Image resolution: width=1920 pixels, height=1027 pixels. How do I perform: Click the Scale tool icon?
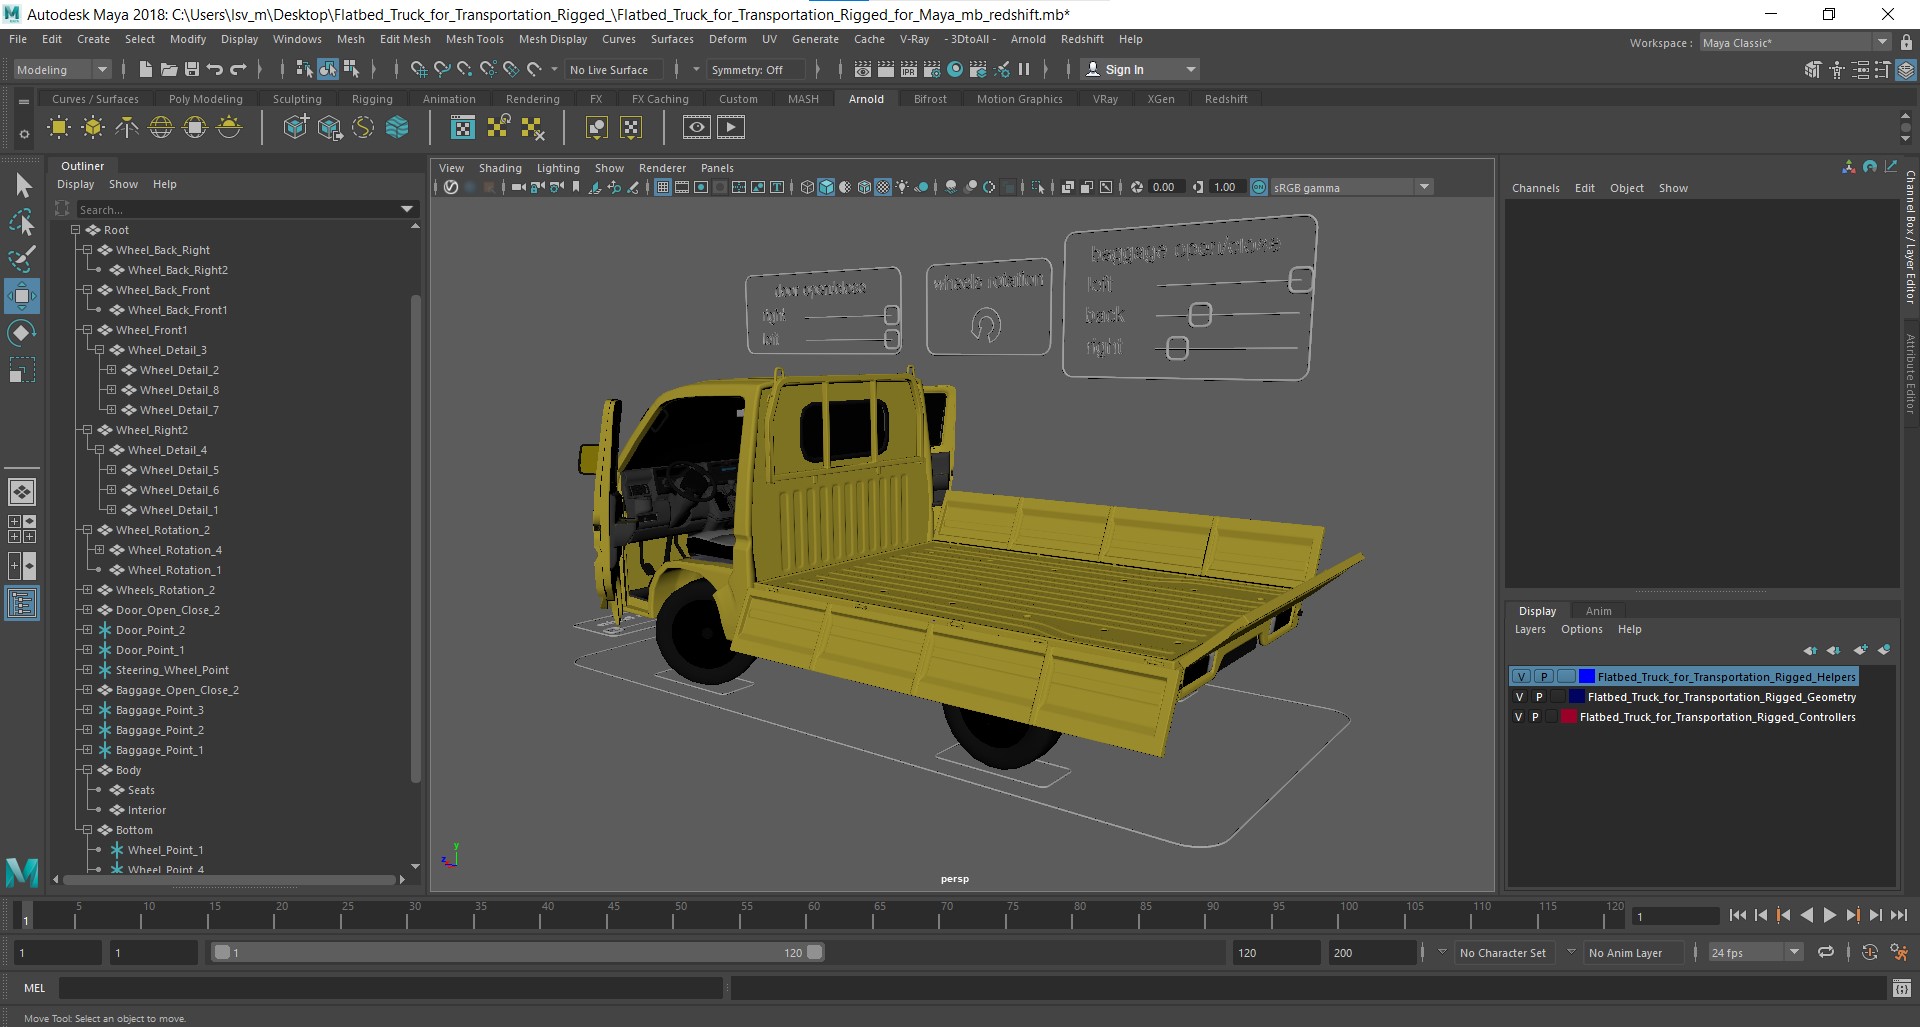(x=22, y=370)
